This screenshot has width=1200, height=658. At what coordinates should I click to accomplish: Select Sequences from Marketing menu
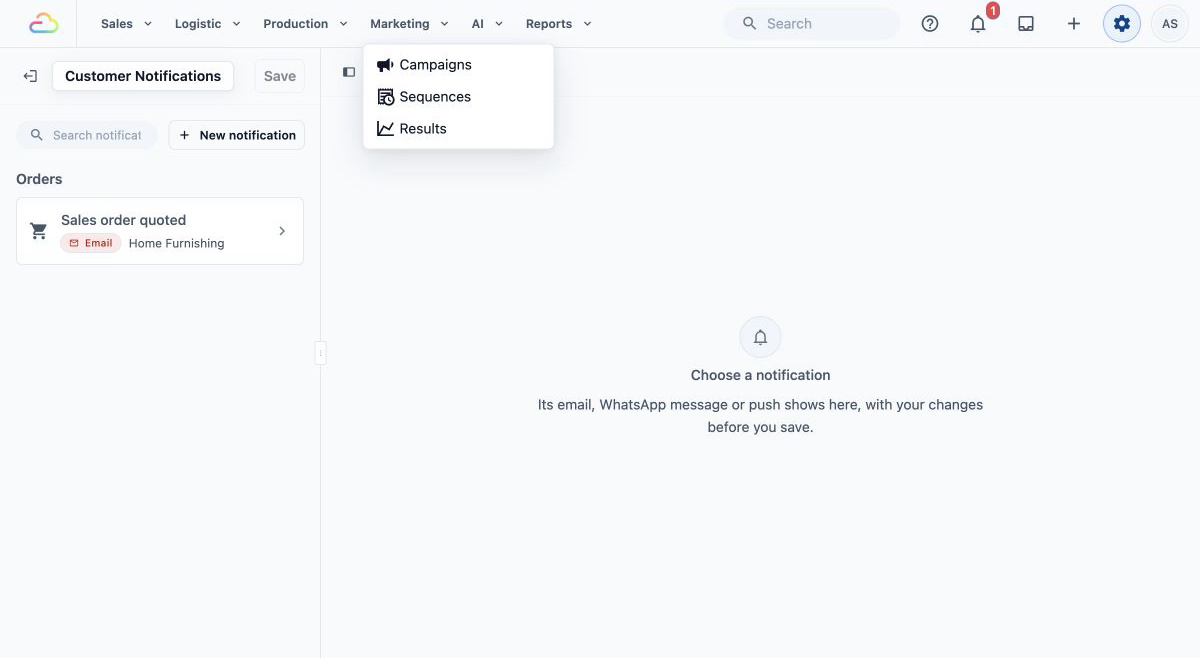(x=458, y=97)
